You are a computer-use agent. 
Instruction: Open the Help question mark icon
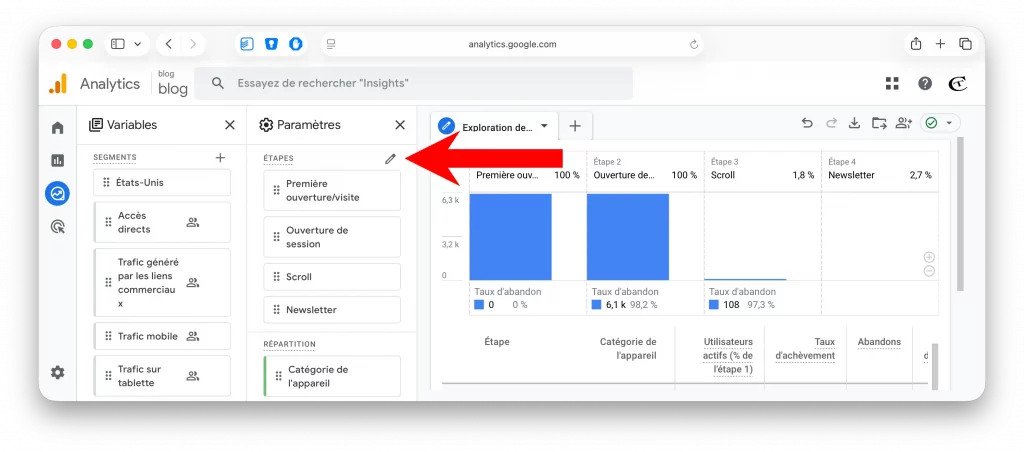[x=925, y=84]
